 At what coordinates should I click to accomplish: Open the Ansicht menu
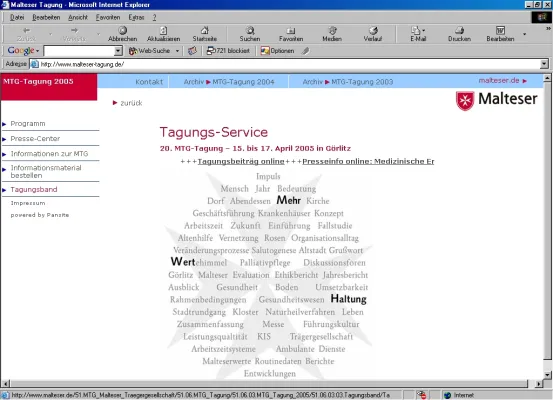[78, 17]
